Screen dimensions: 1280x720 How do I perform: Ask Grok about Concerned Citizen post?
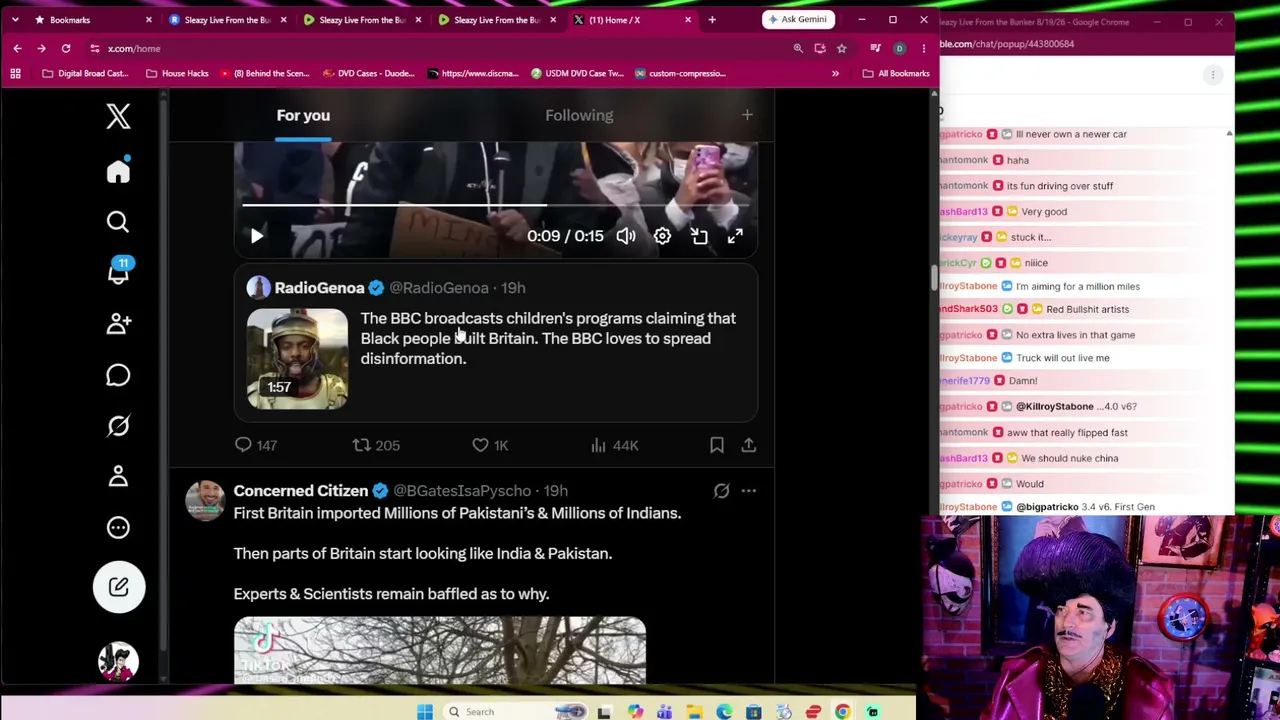pyautogui.click(x=721, y=491)
